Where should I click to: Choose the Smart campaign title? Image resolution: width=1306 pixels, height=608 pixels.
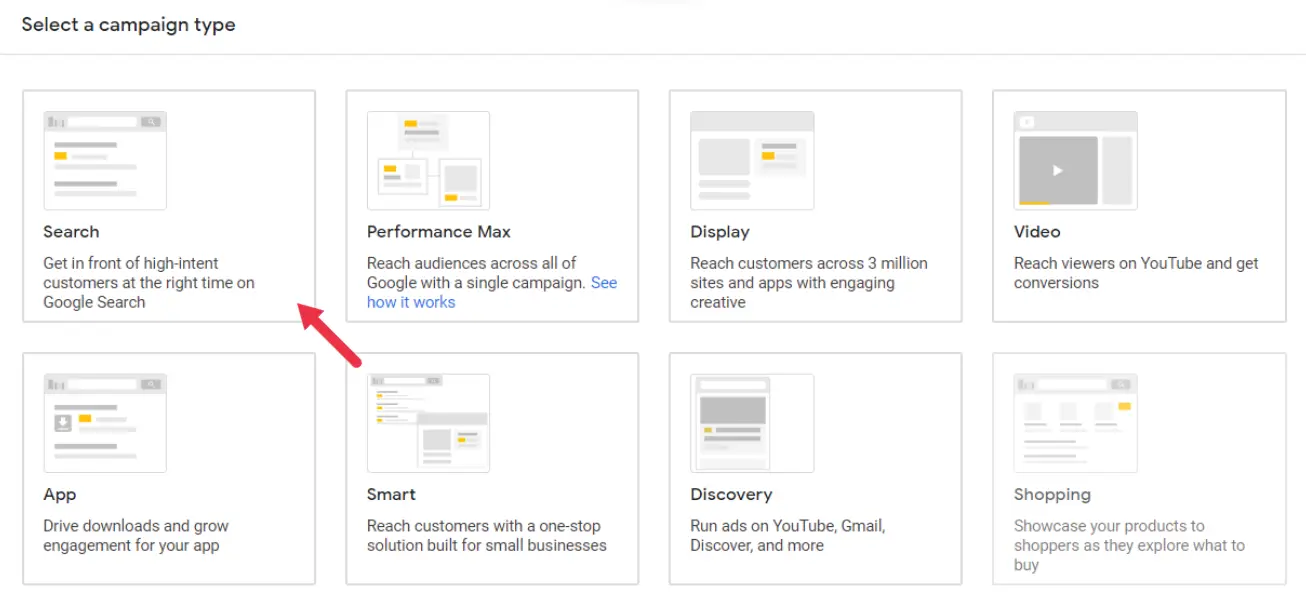pos(391,495)
